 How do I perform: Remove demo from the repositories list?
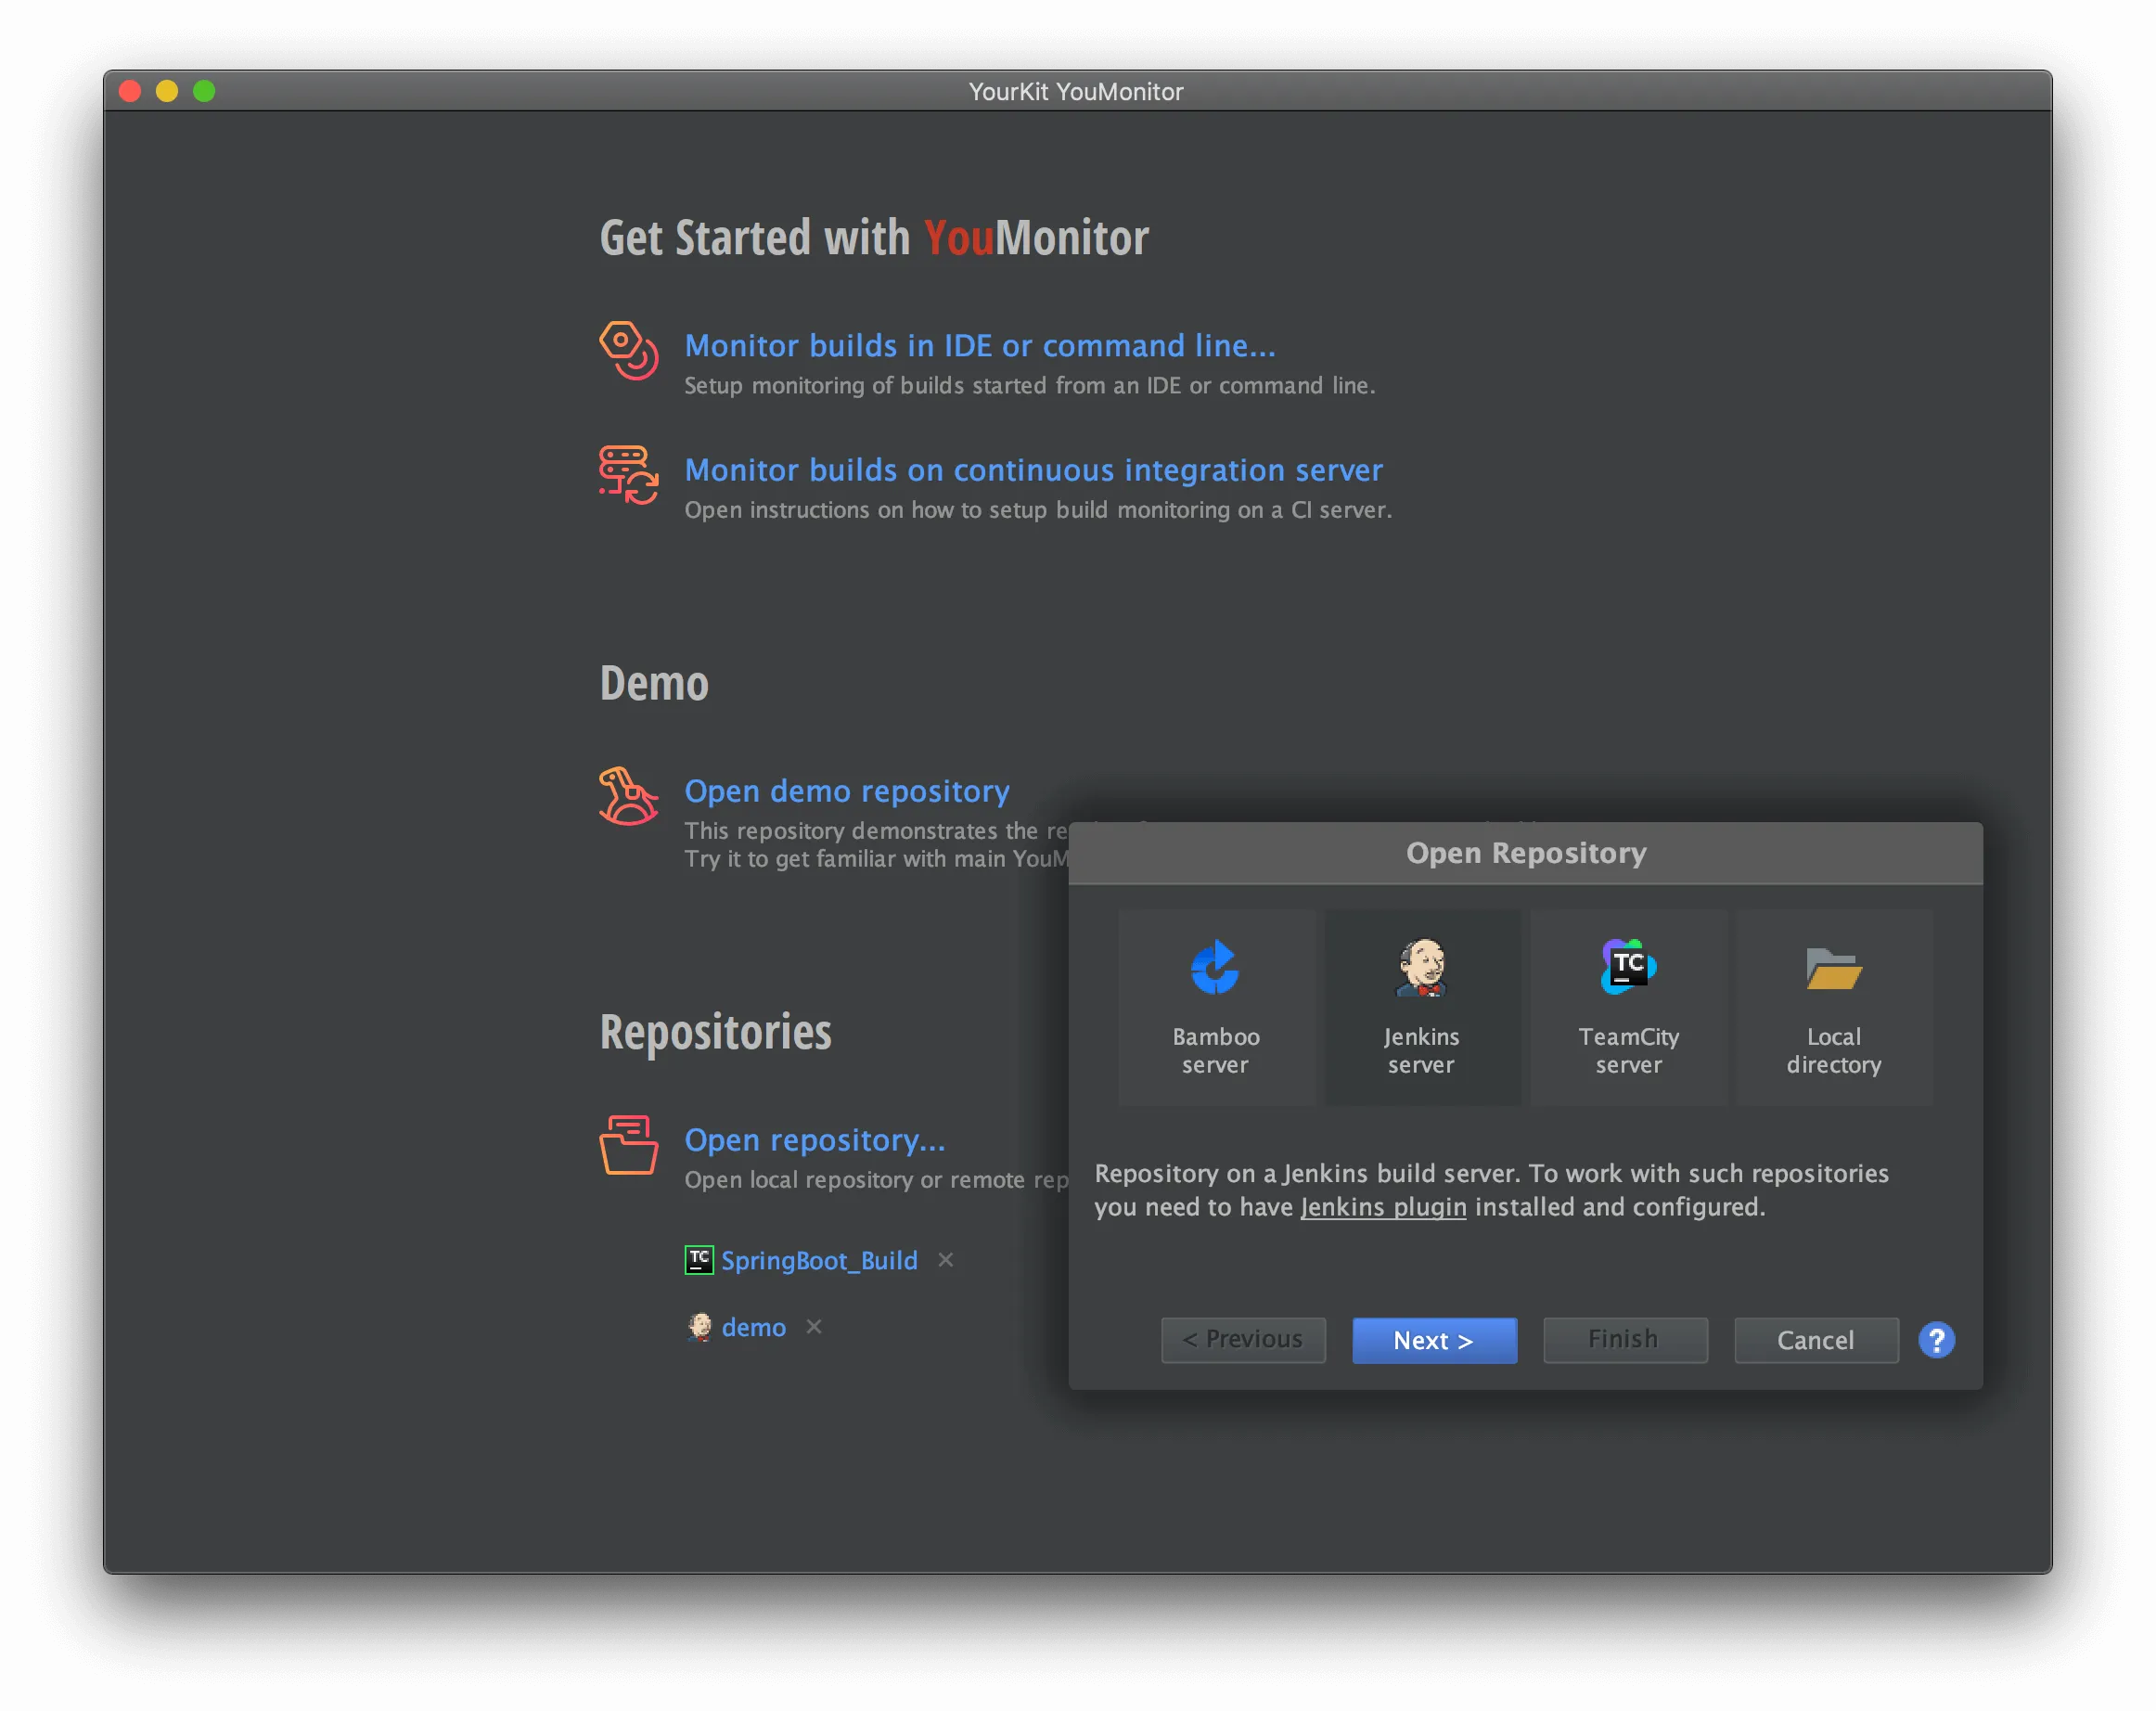pyautogui.click(x=814, y=1327)
